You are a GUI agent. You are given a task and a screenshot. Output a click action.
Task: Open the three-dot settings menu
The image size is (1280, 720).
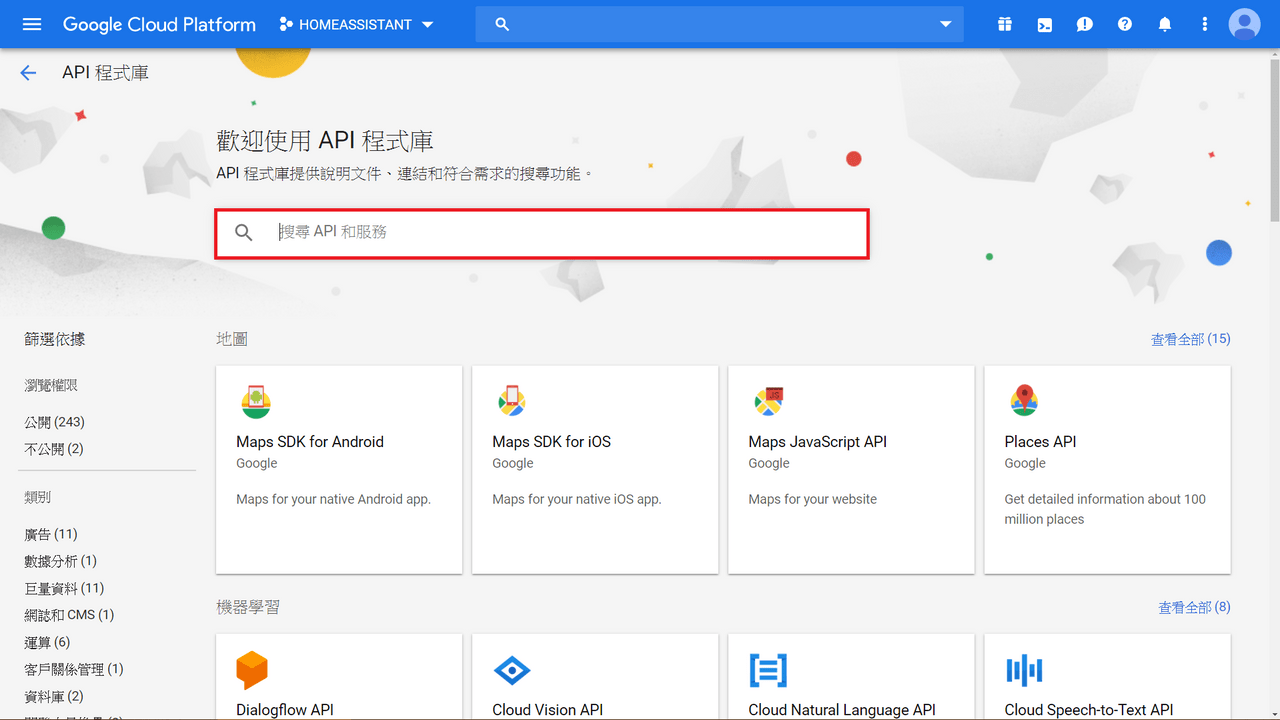pyautogui.click(x=1205, y=24)
